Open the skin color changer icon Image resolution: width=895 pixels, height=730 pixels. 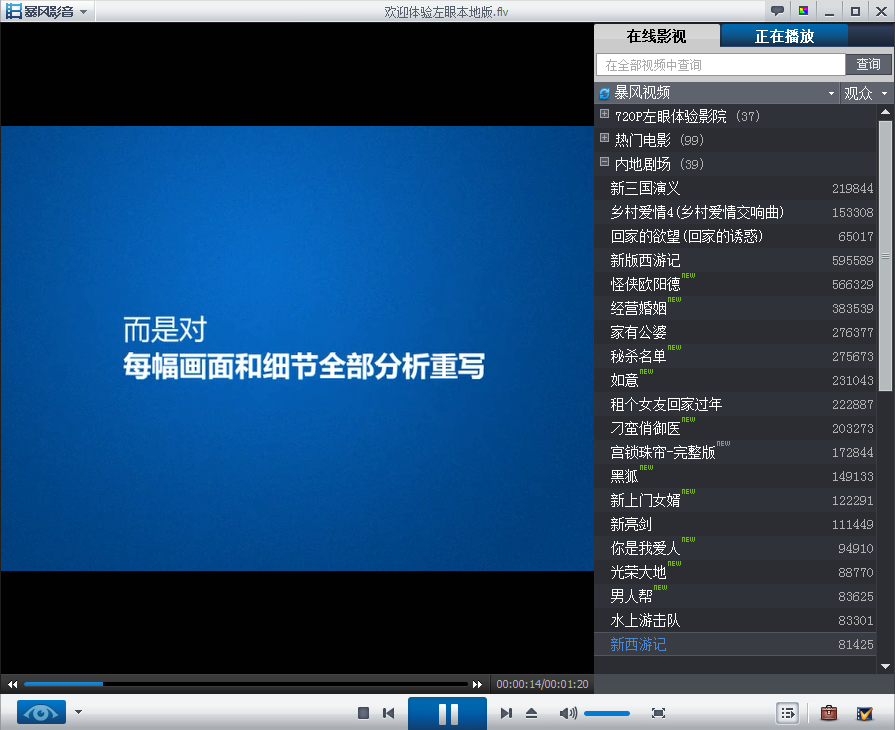(803, 11)
